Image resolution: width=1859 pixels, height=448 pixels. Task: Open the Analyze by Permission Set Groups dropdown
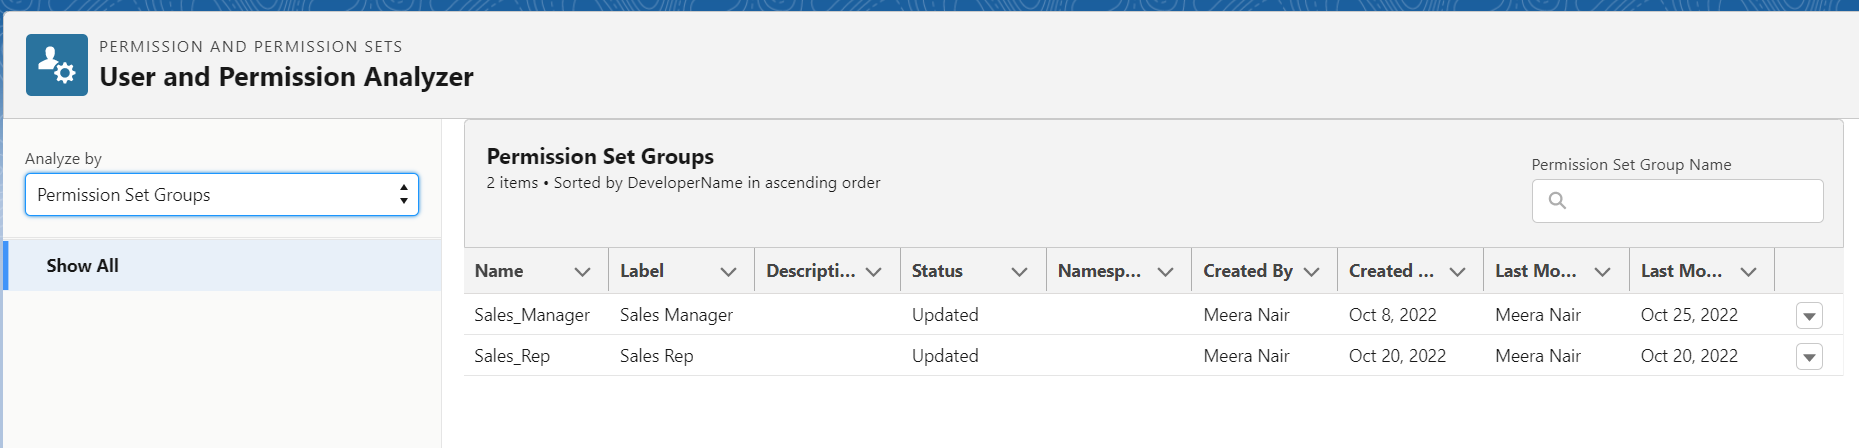222,195
